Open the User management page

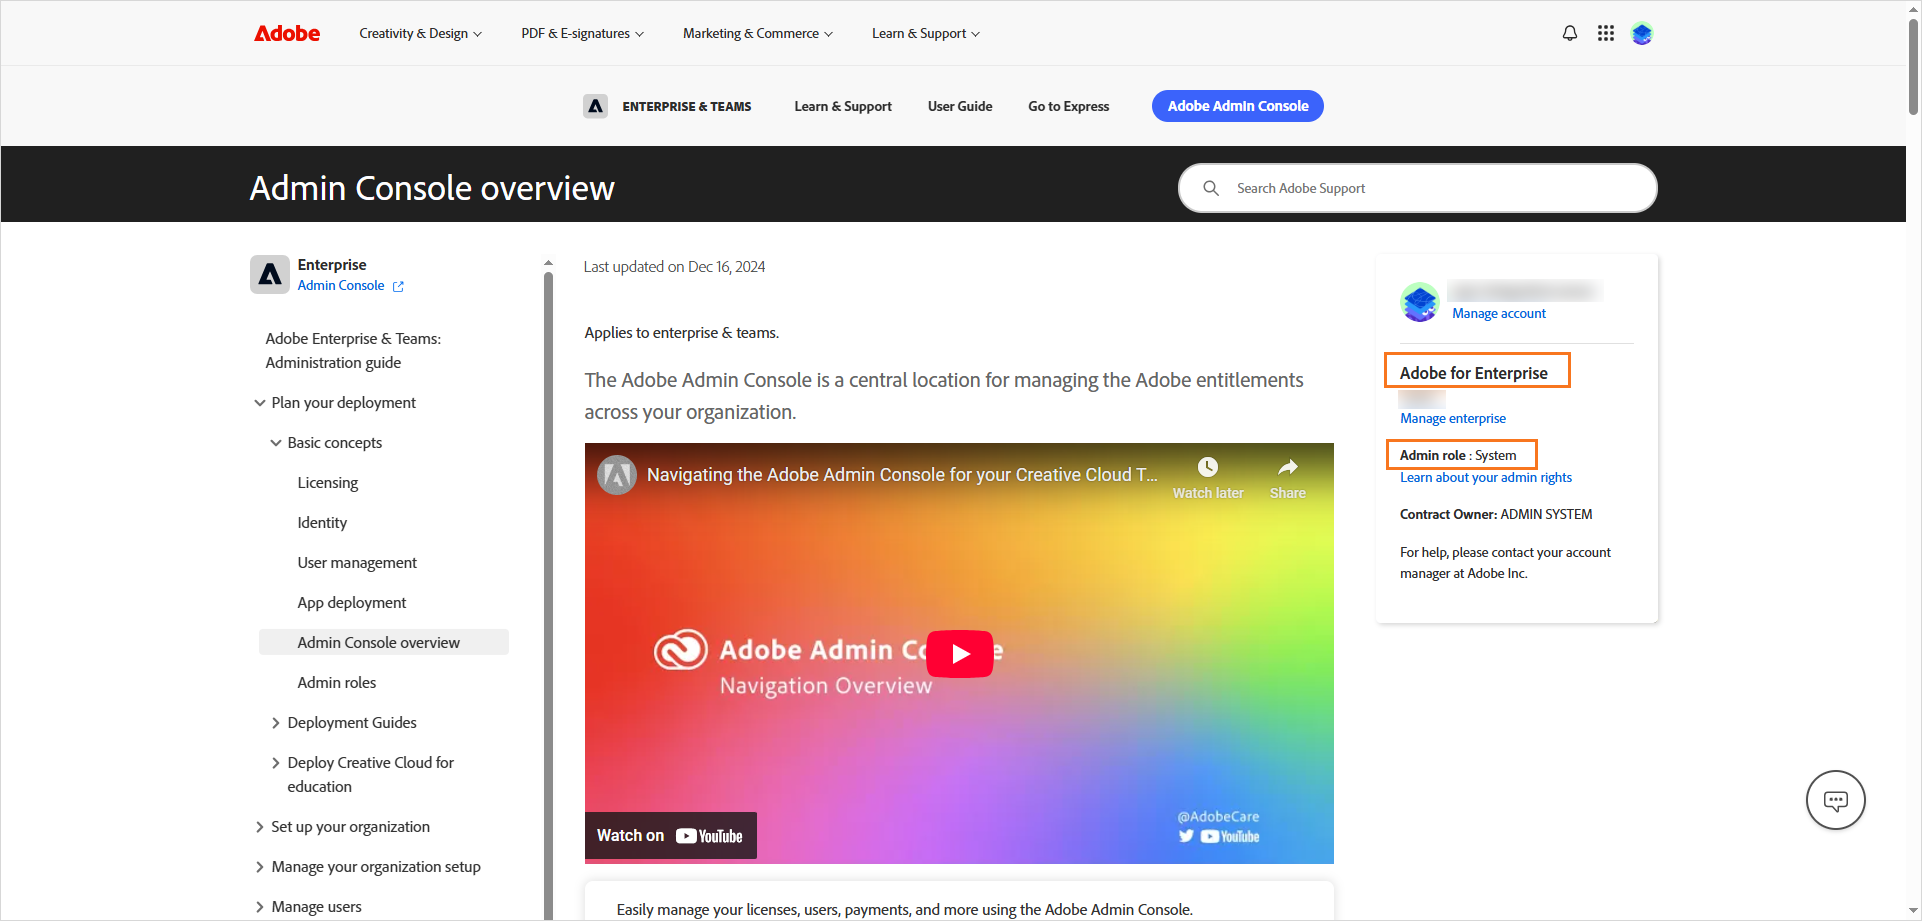tap(357, 563)
